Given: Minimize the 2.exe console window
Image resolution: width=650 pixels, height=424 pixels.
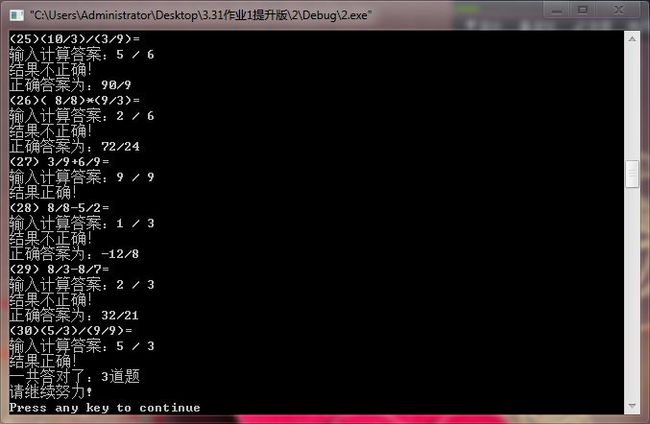Looking at the screenshot, I should click(x=556, y=10).
